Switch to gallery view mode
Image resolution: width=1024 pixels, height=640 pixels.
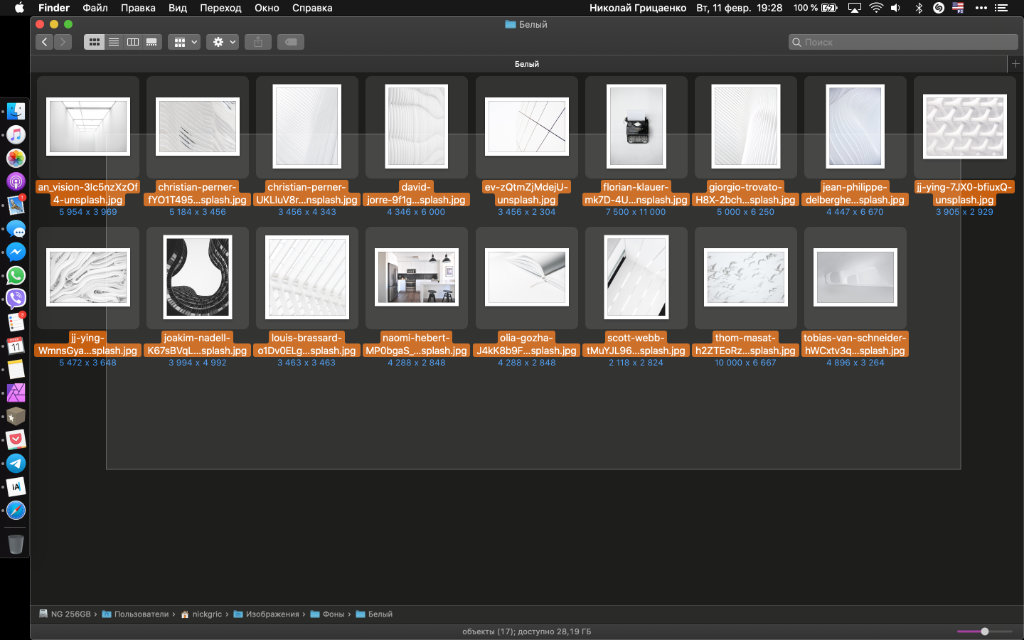click(x=152, y=42)
